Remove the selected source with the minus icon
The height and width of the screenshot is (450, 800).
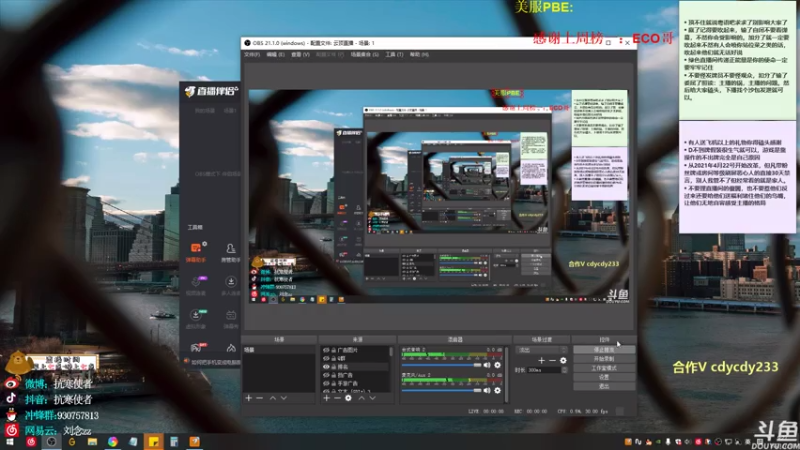(x=337, y=398)
